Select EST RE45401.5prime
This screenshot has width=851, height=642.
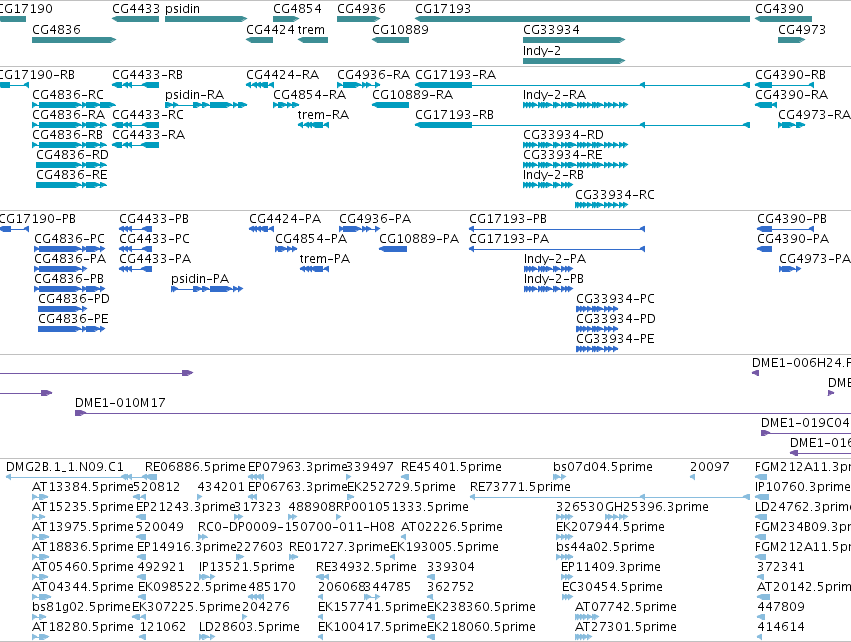click(x=452, y=467)
